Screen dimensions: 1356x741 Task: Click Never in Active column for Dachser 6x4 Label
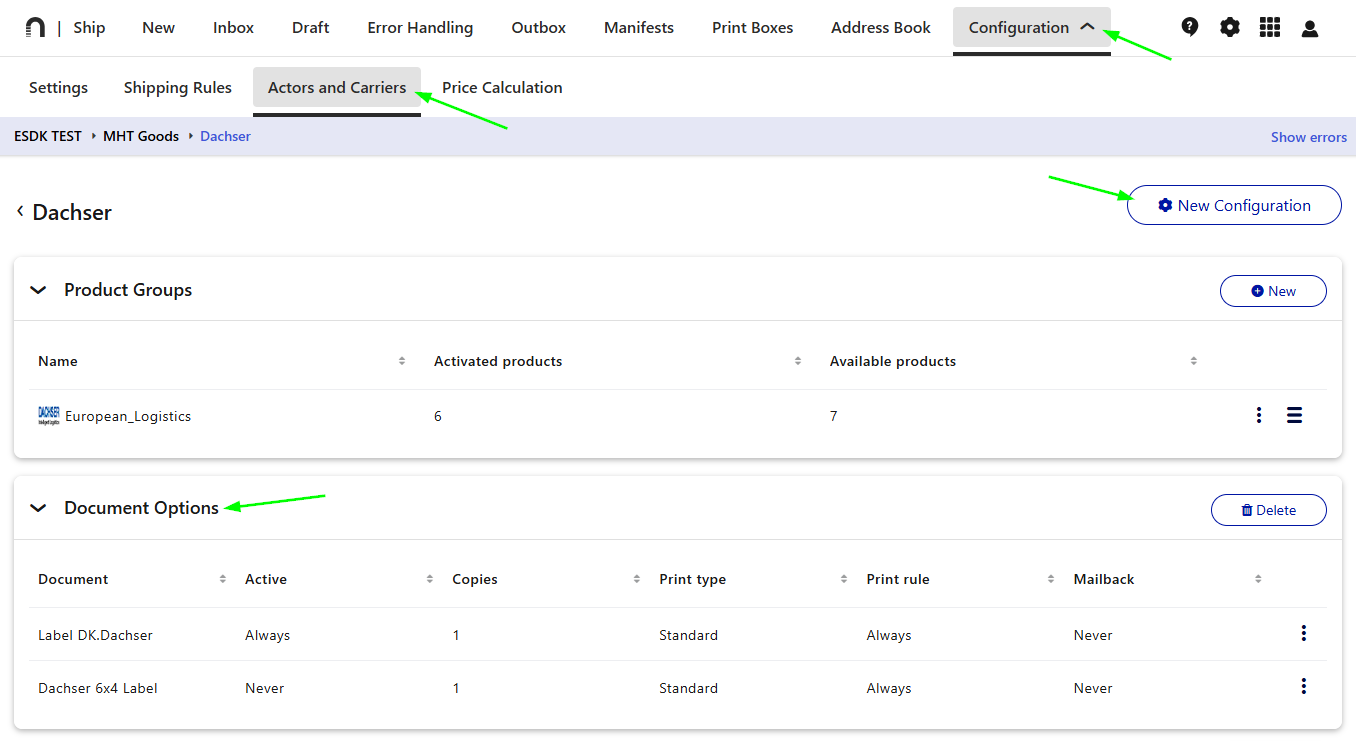coord(265,688)
